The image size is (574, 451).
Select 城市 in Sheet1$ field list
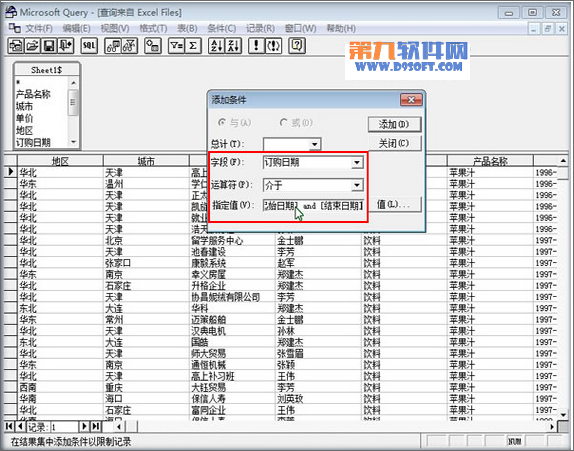[25, 107]
